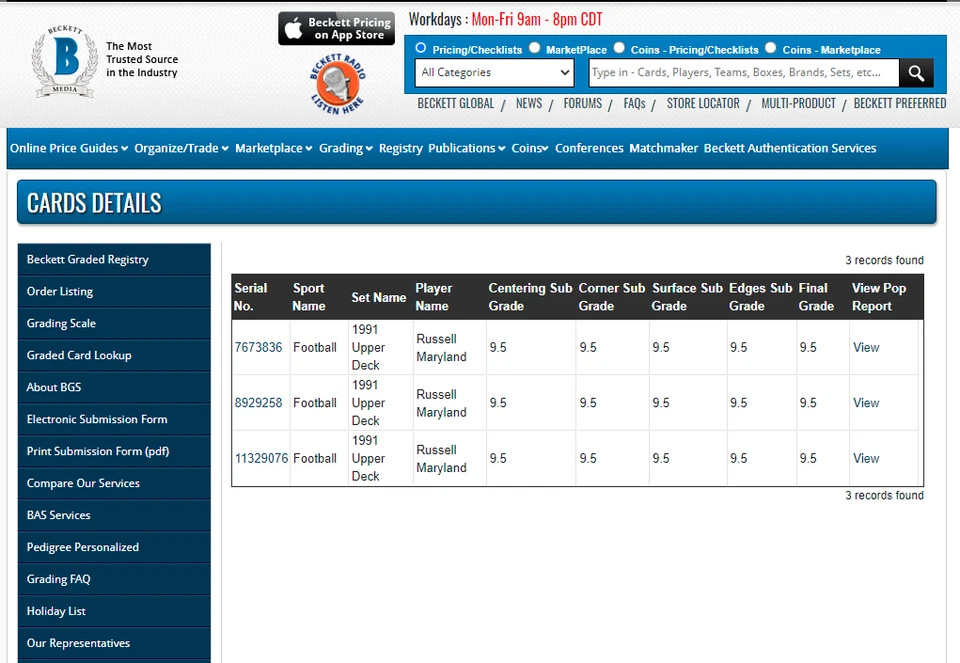Click View pop report for serial 8929258
The image size is (960, 663).
tap(866, 403)
